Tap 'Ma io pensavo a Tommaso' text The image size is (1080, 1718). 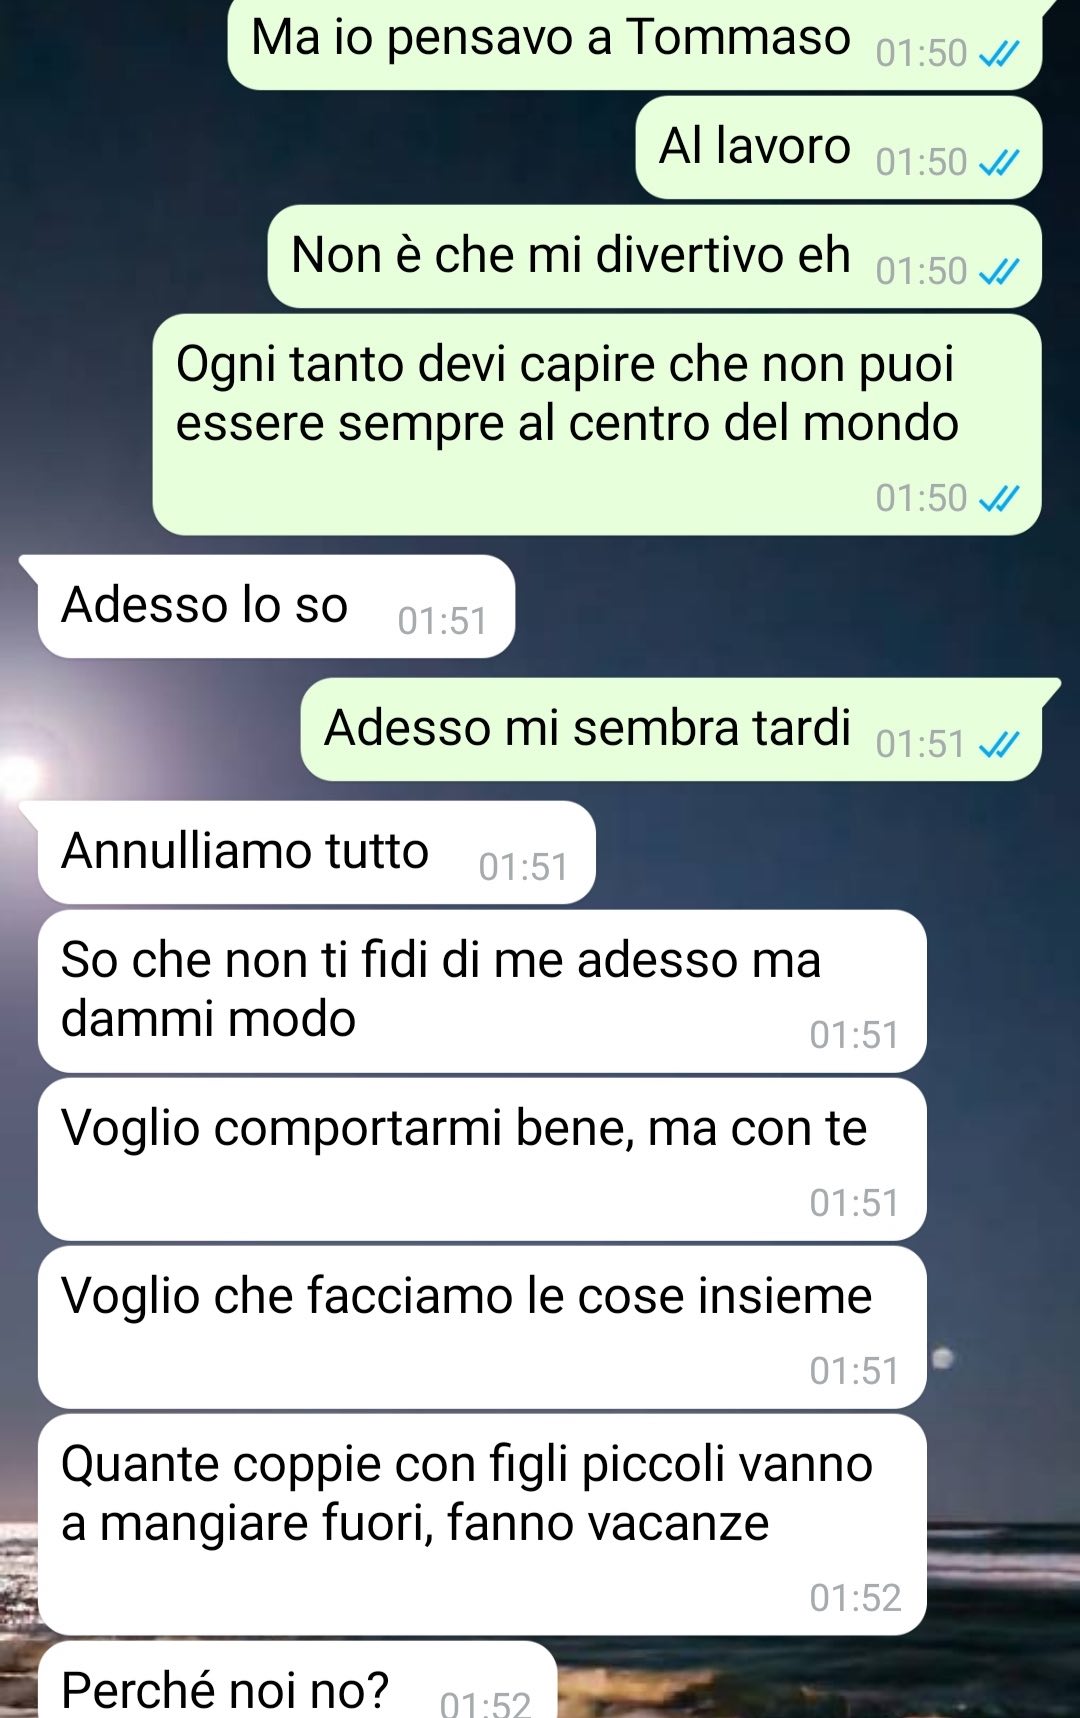click(551, 38)
